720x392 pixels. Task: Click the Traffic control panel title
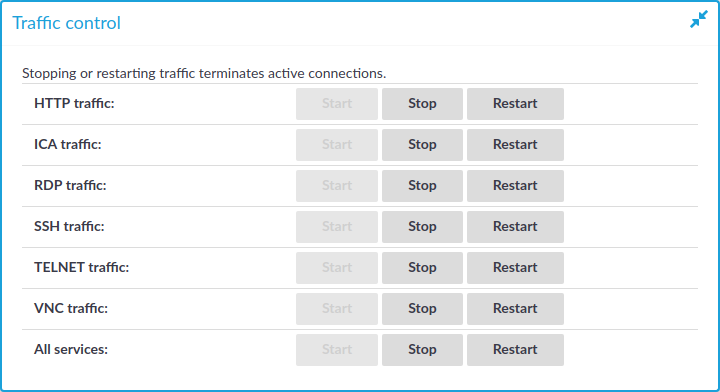pyautogui.click(x=67, y=23)
